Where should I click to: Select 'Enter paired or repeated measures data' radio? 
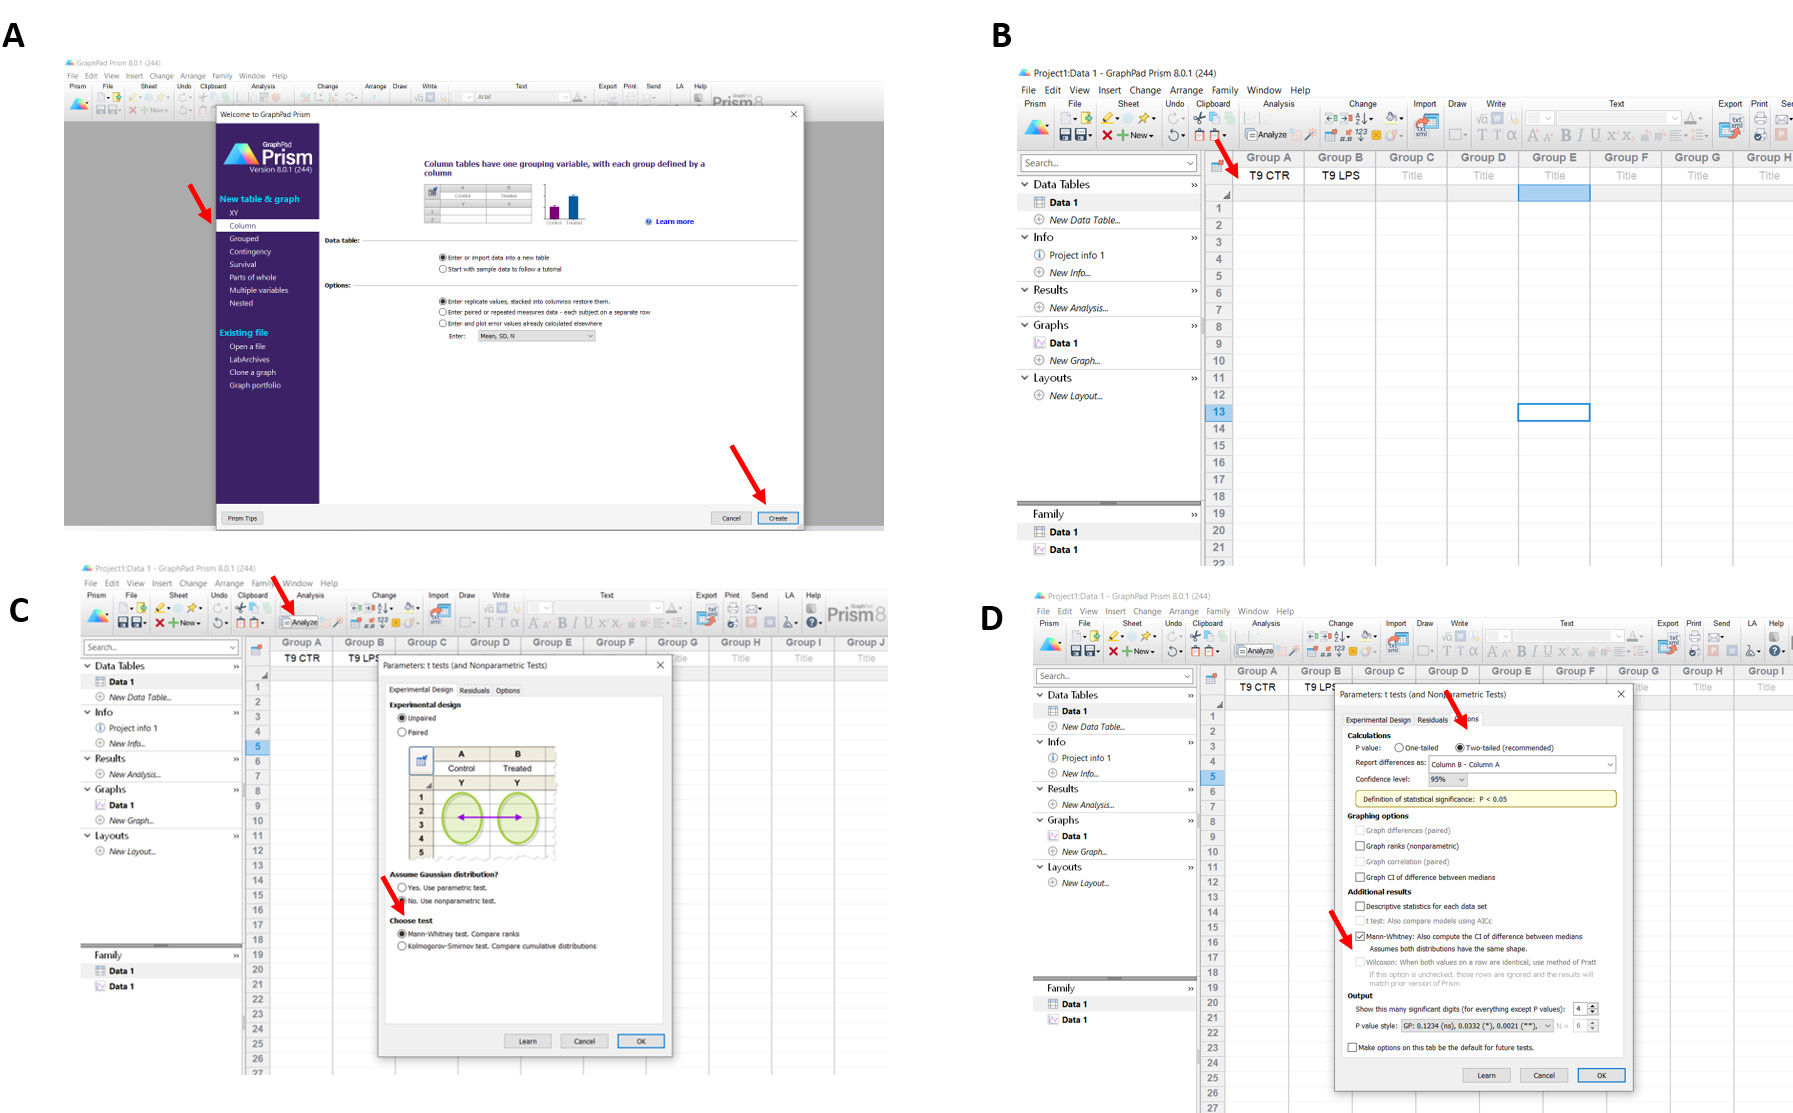point(443,312)
